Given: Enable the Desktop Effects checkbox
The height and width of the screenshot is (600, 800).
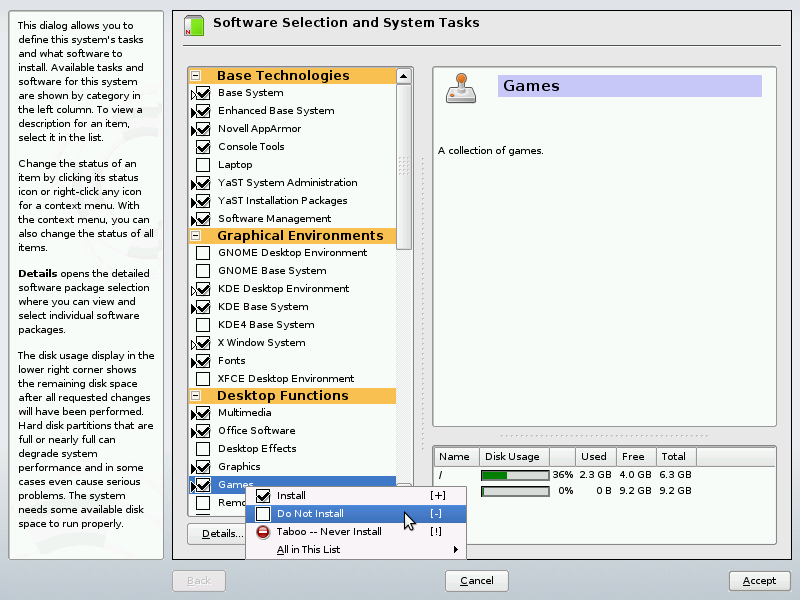Looking at the screenshot, I should (x=203, y=448).
